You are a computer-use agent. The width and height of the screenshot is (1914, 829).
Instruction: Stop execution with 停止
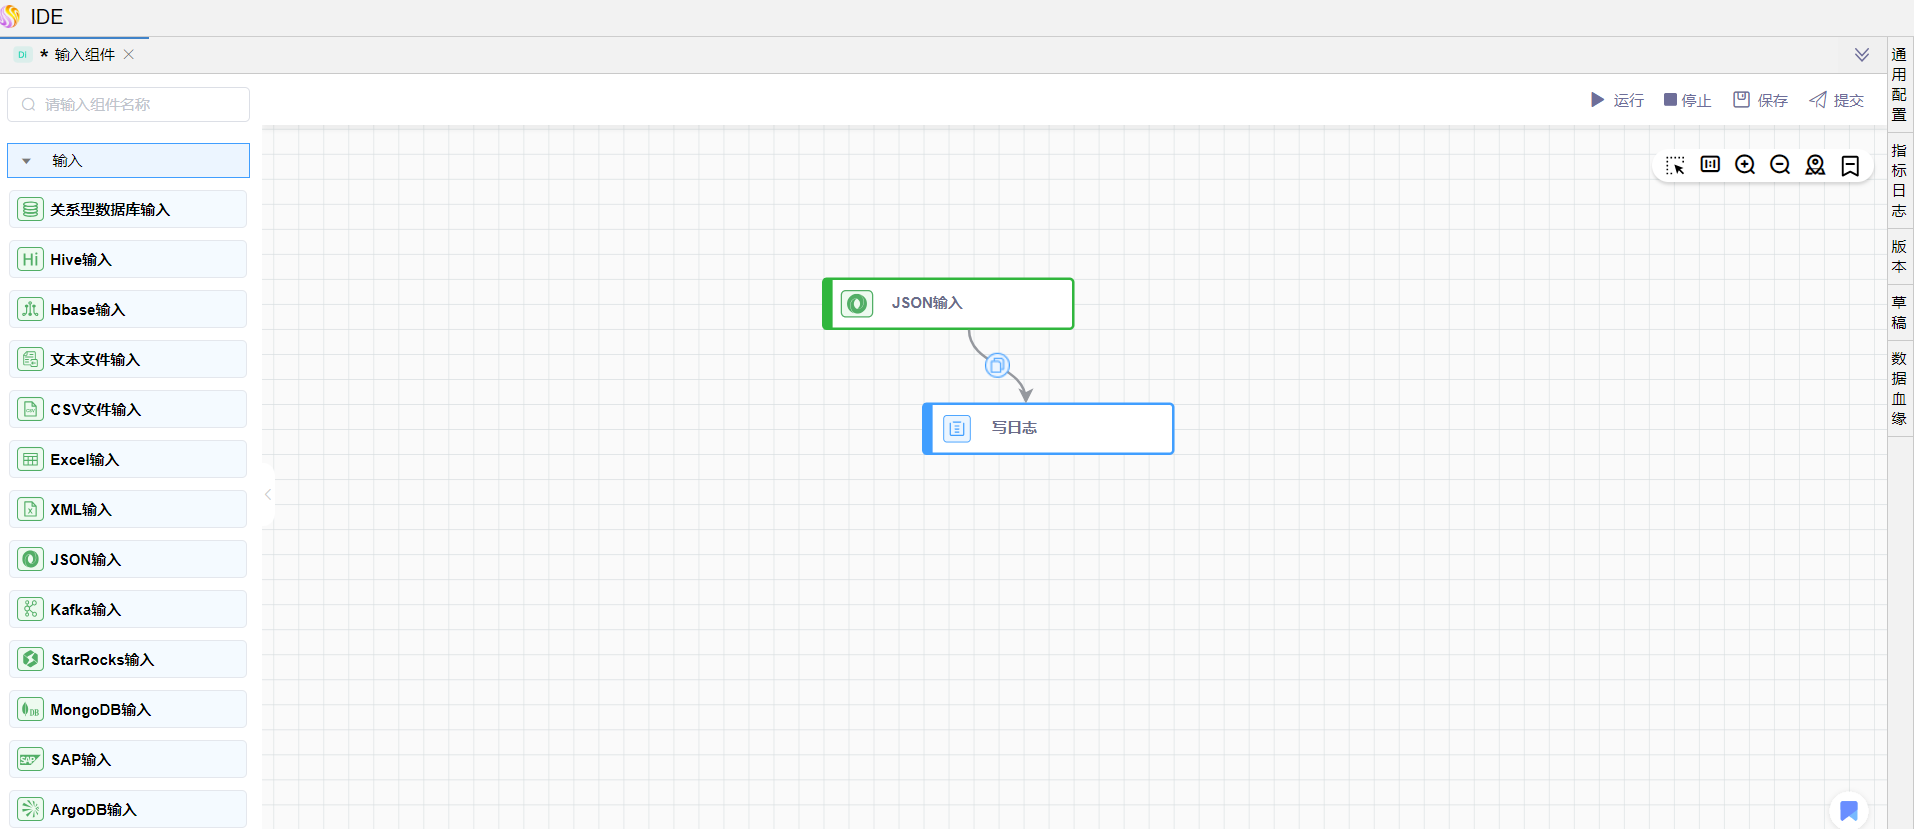[1687, 100]
